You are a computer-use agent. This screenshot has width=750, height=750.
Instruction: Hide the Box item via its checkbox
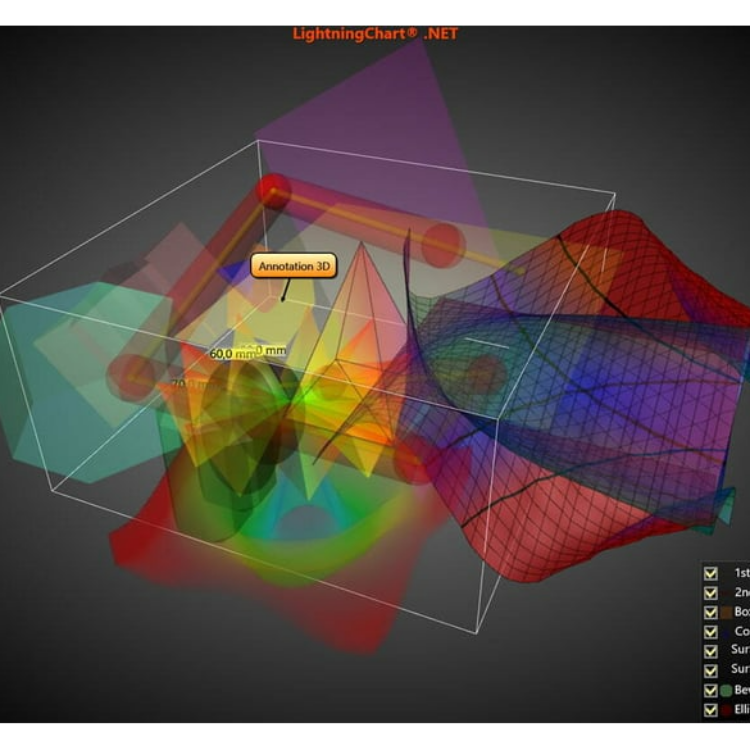[x=711, y=612]
